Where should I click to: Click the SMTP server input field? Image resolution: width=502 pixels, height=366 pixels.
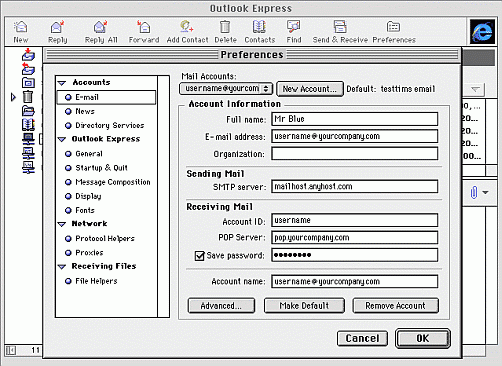point(354,186)
